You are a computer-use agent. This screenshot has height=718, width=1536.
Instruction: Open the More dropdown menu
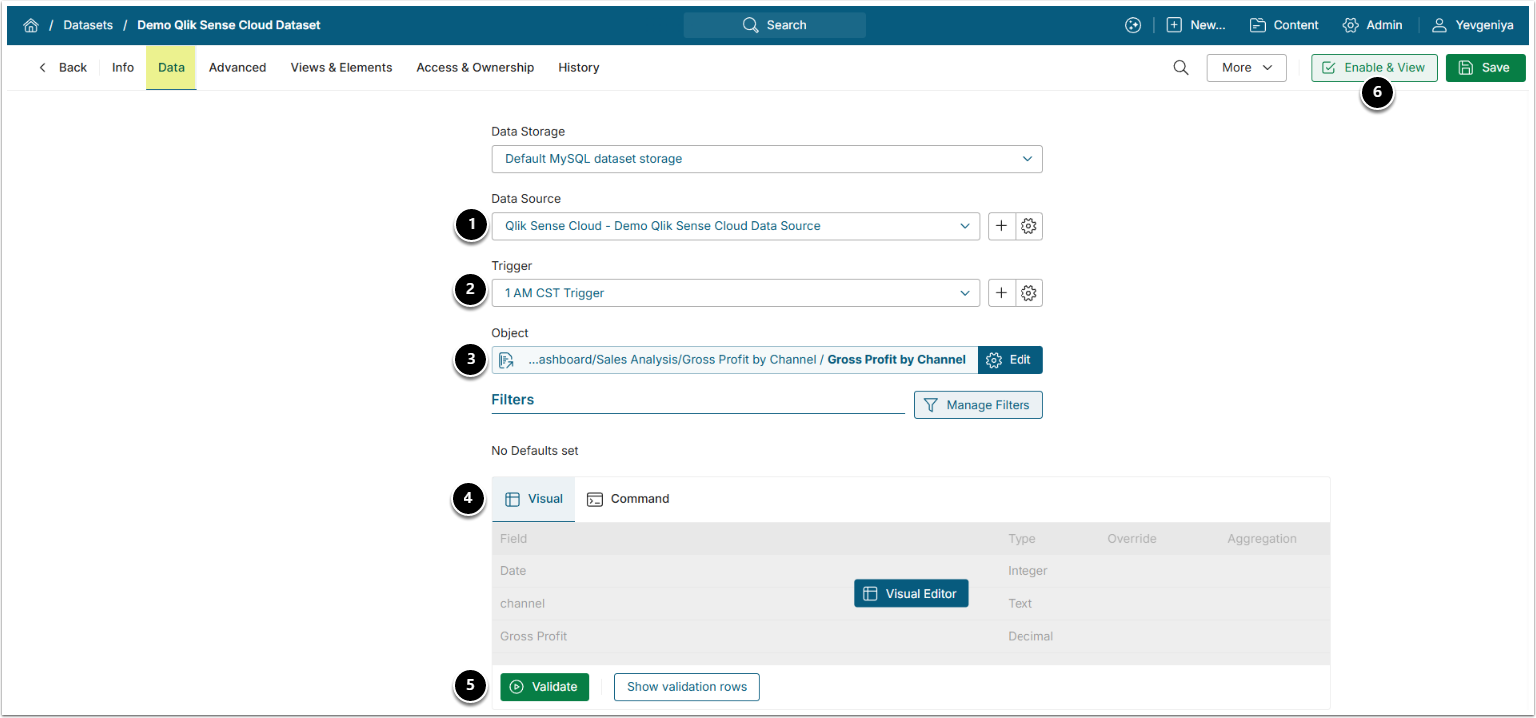[x=1246, y=68]
